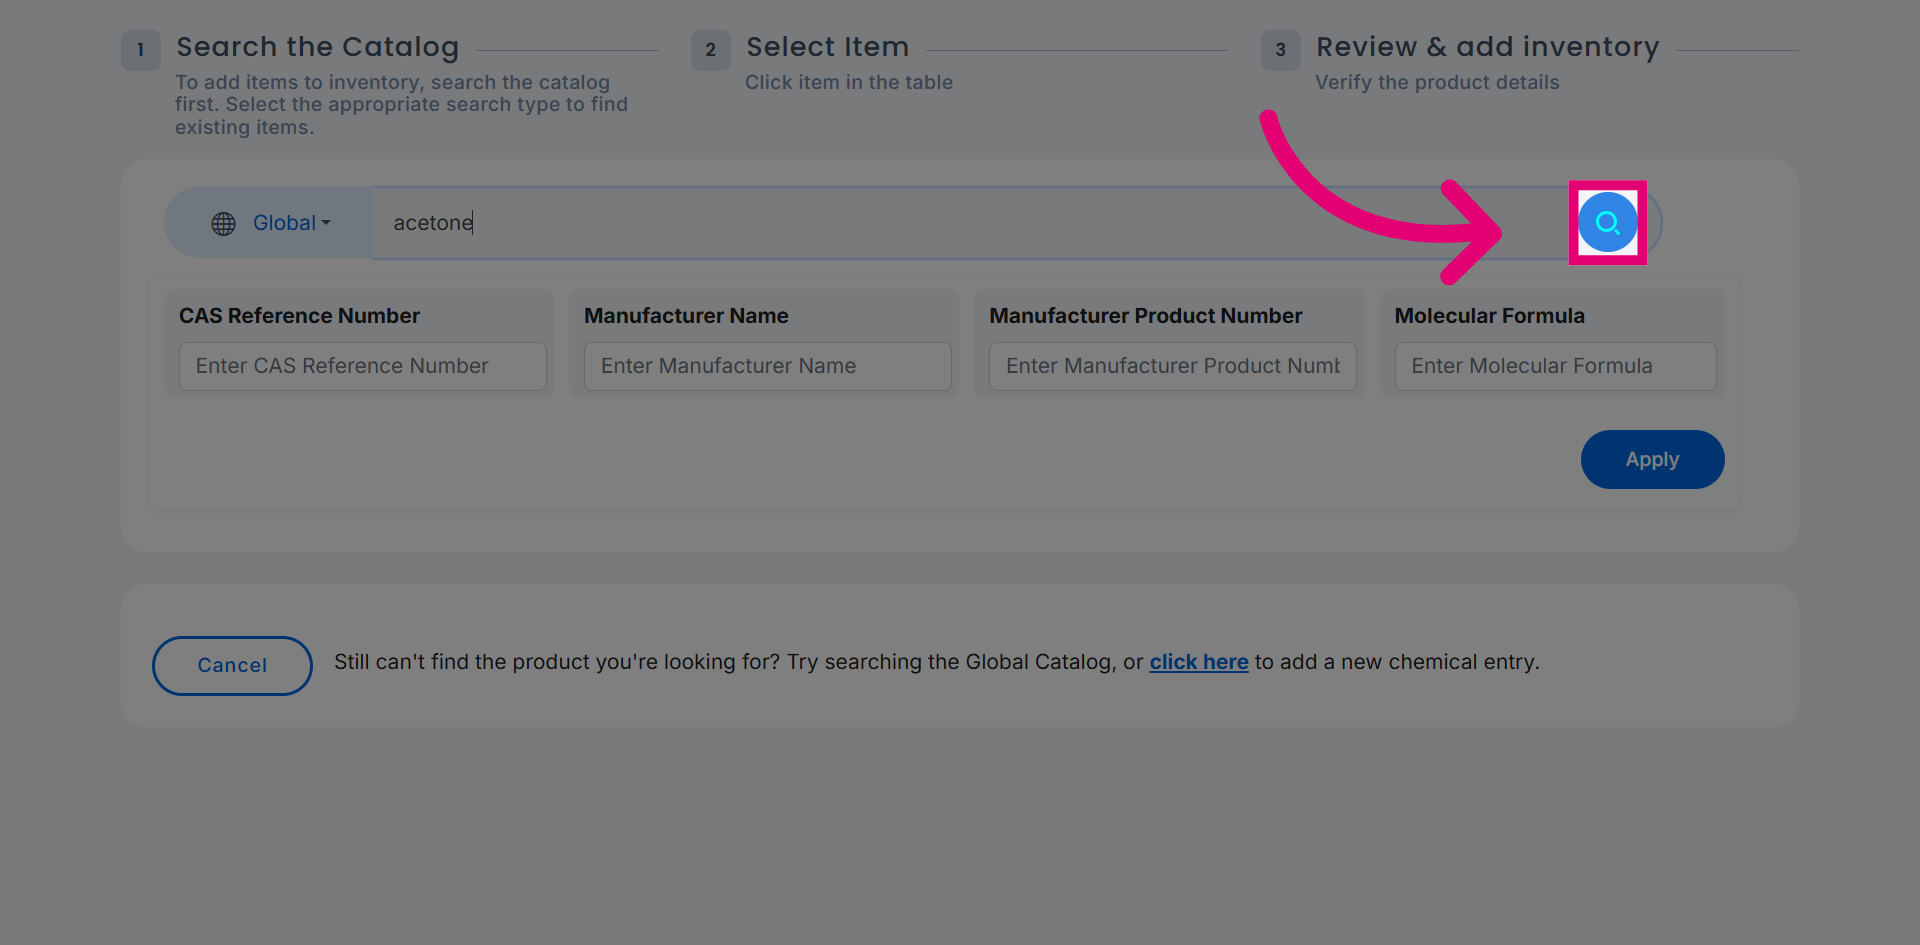Image resolution: width=1920 pixels, height=945 pixels.
Task: Click the Apply button
Action: [1652, 459]
